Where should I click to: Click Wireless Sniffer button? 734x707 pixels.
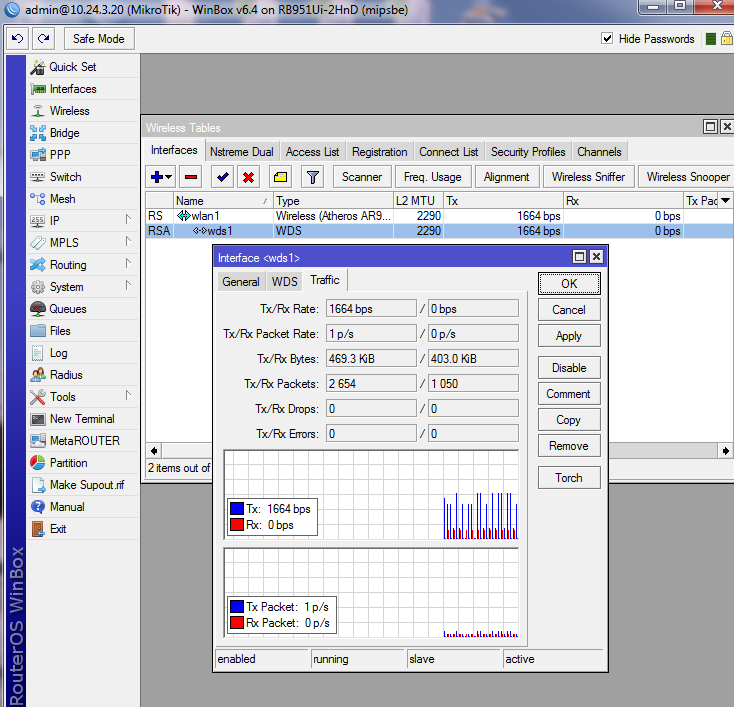pos(588,177)
